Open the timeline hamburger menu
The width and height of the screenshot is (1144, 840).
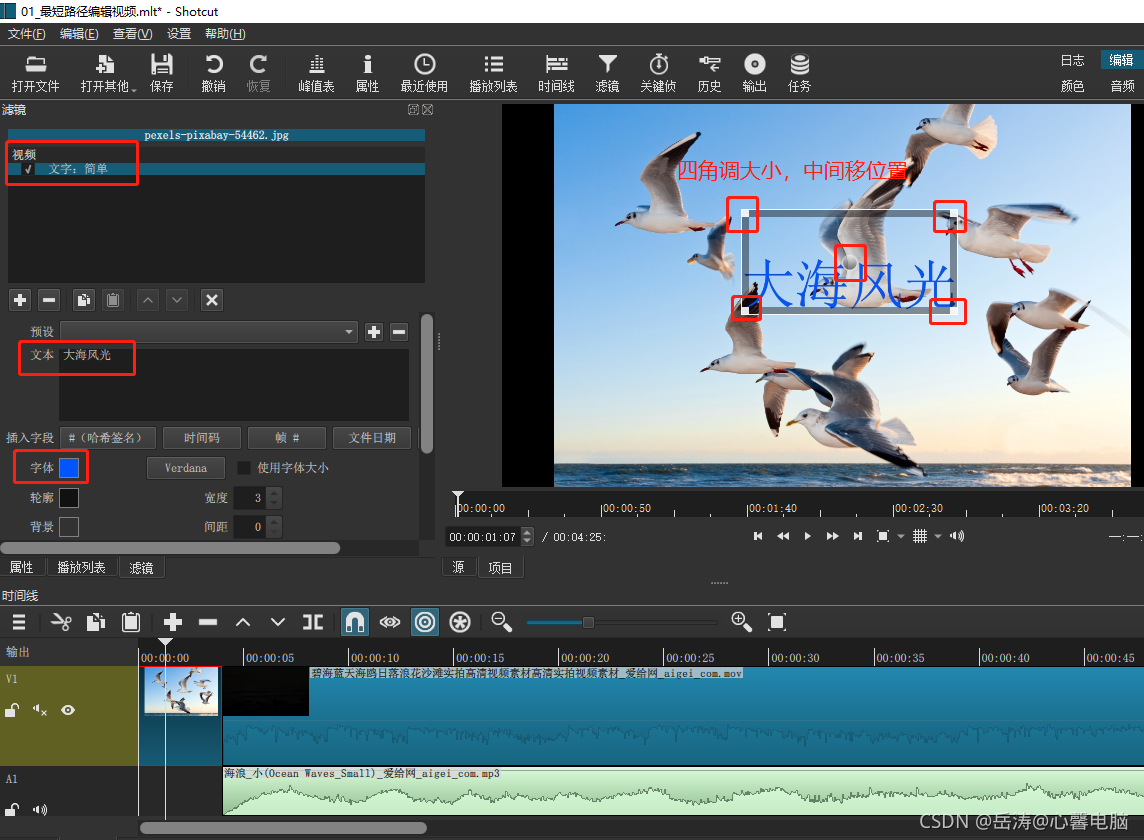pos(19,622)
